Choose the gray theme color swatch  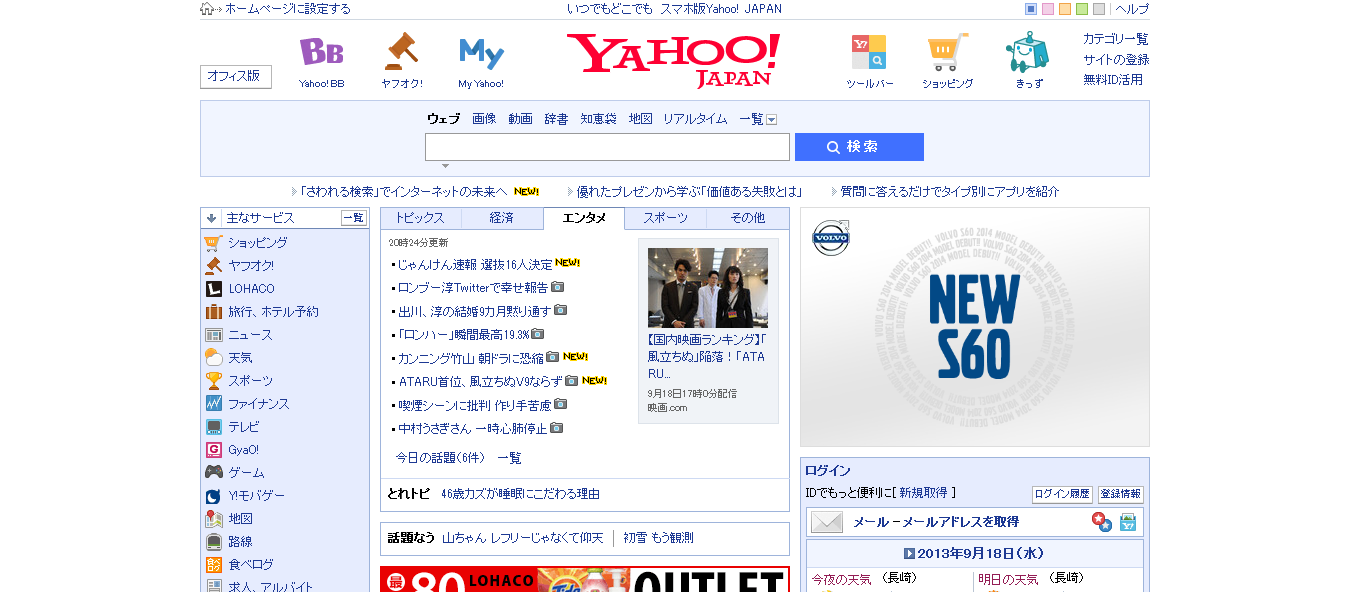[x=1099, y=9]
